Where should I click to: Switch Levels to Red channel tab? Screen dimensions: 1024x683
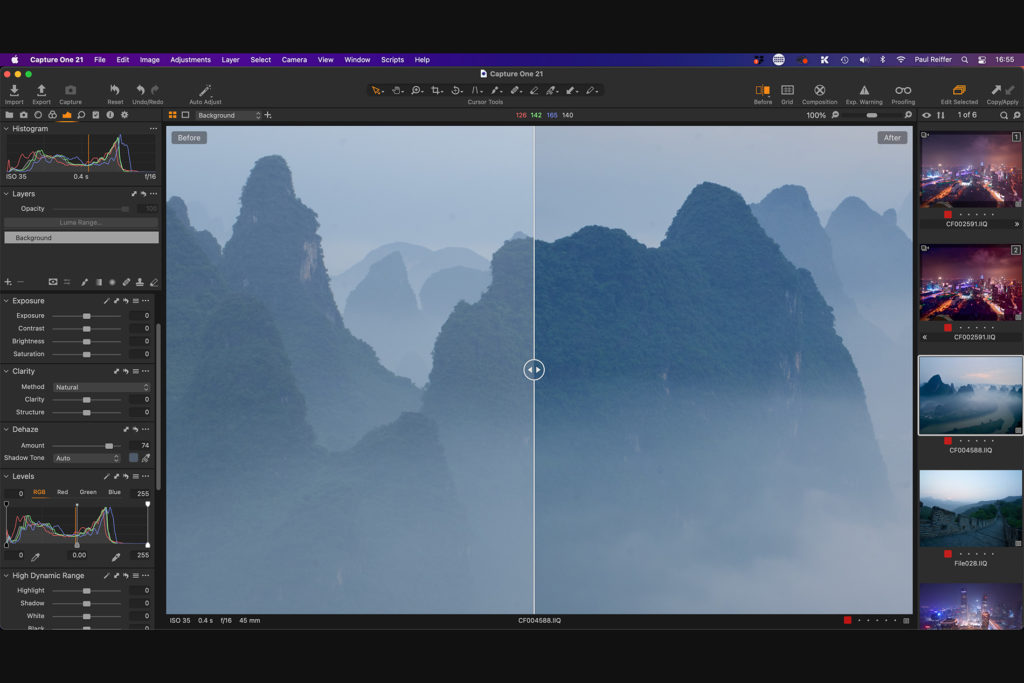point(62,492)
